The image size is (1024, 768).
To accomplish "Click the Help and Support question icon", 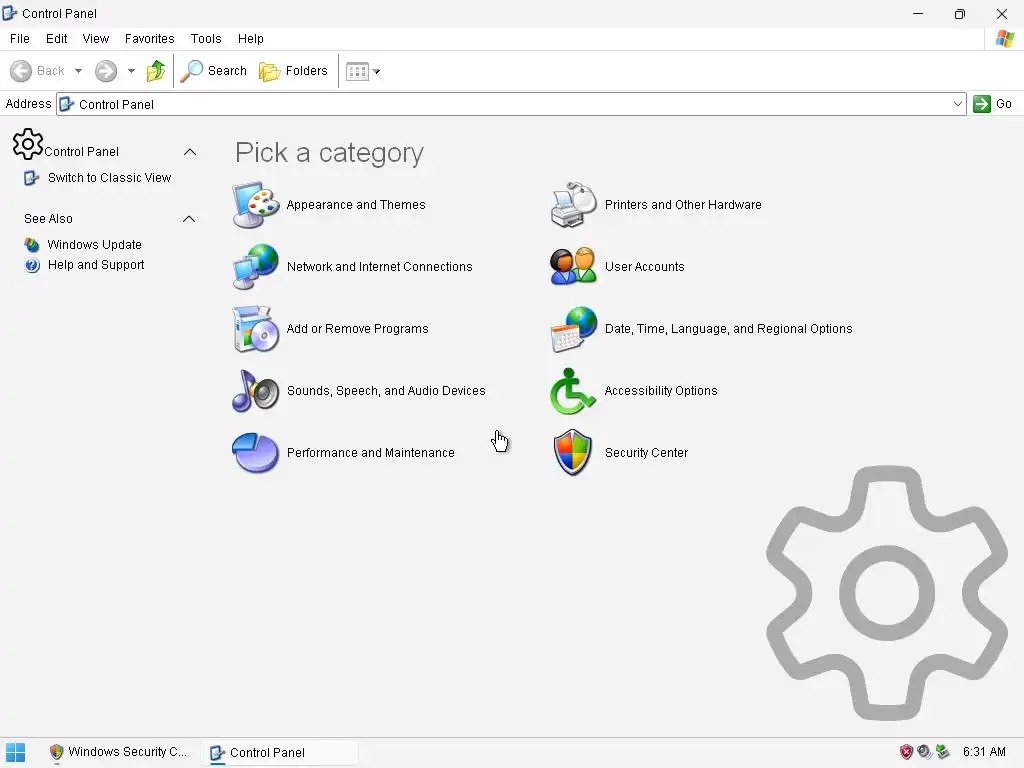I will pyautogui.click(x=32, y=265).
